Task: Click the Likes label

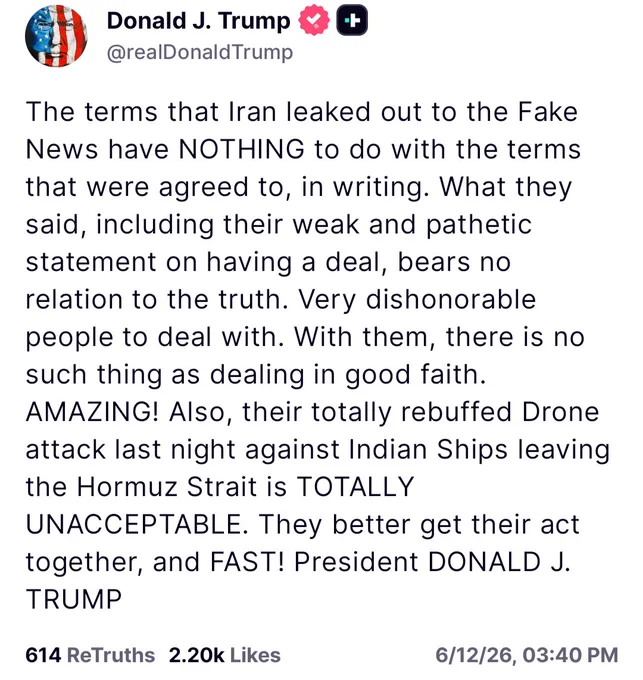Action: click(255, 655)
